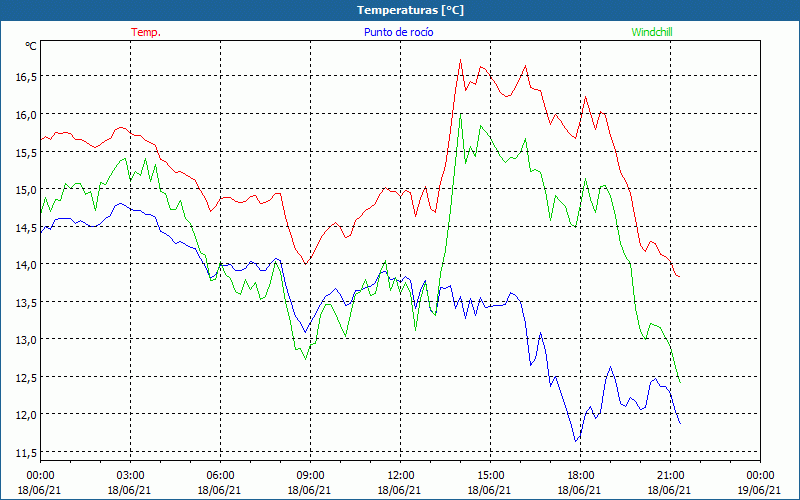Click the 'Temperaturas [°C]' chart title
Screen dimensions: 800x500
410,10
